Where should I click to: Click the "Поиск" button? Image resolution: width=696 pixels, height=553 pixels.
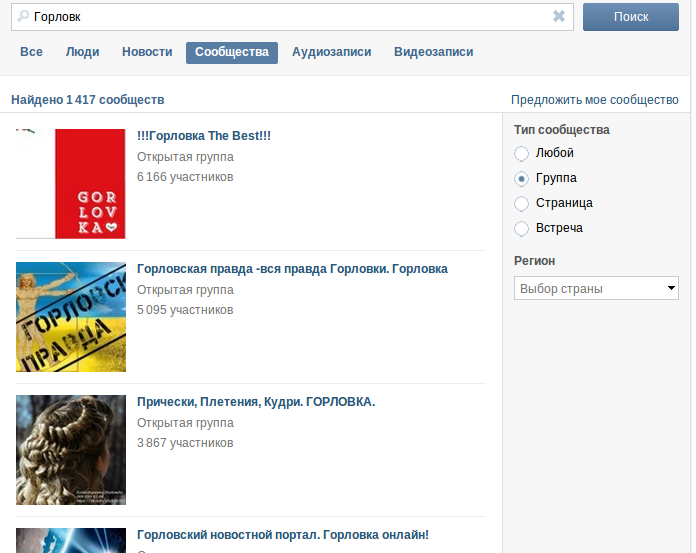click(631, 17)
